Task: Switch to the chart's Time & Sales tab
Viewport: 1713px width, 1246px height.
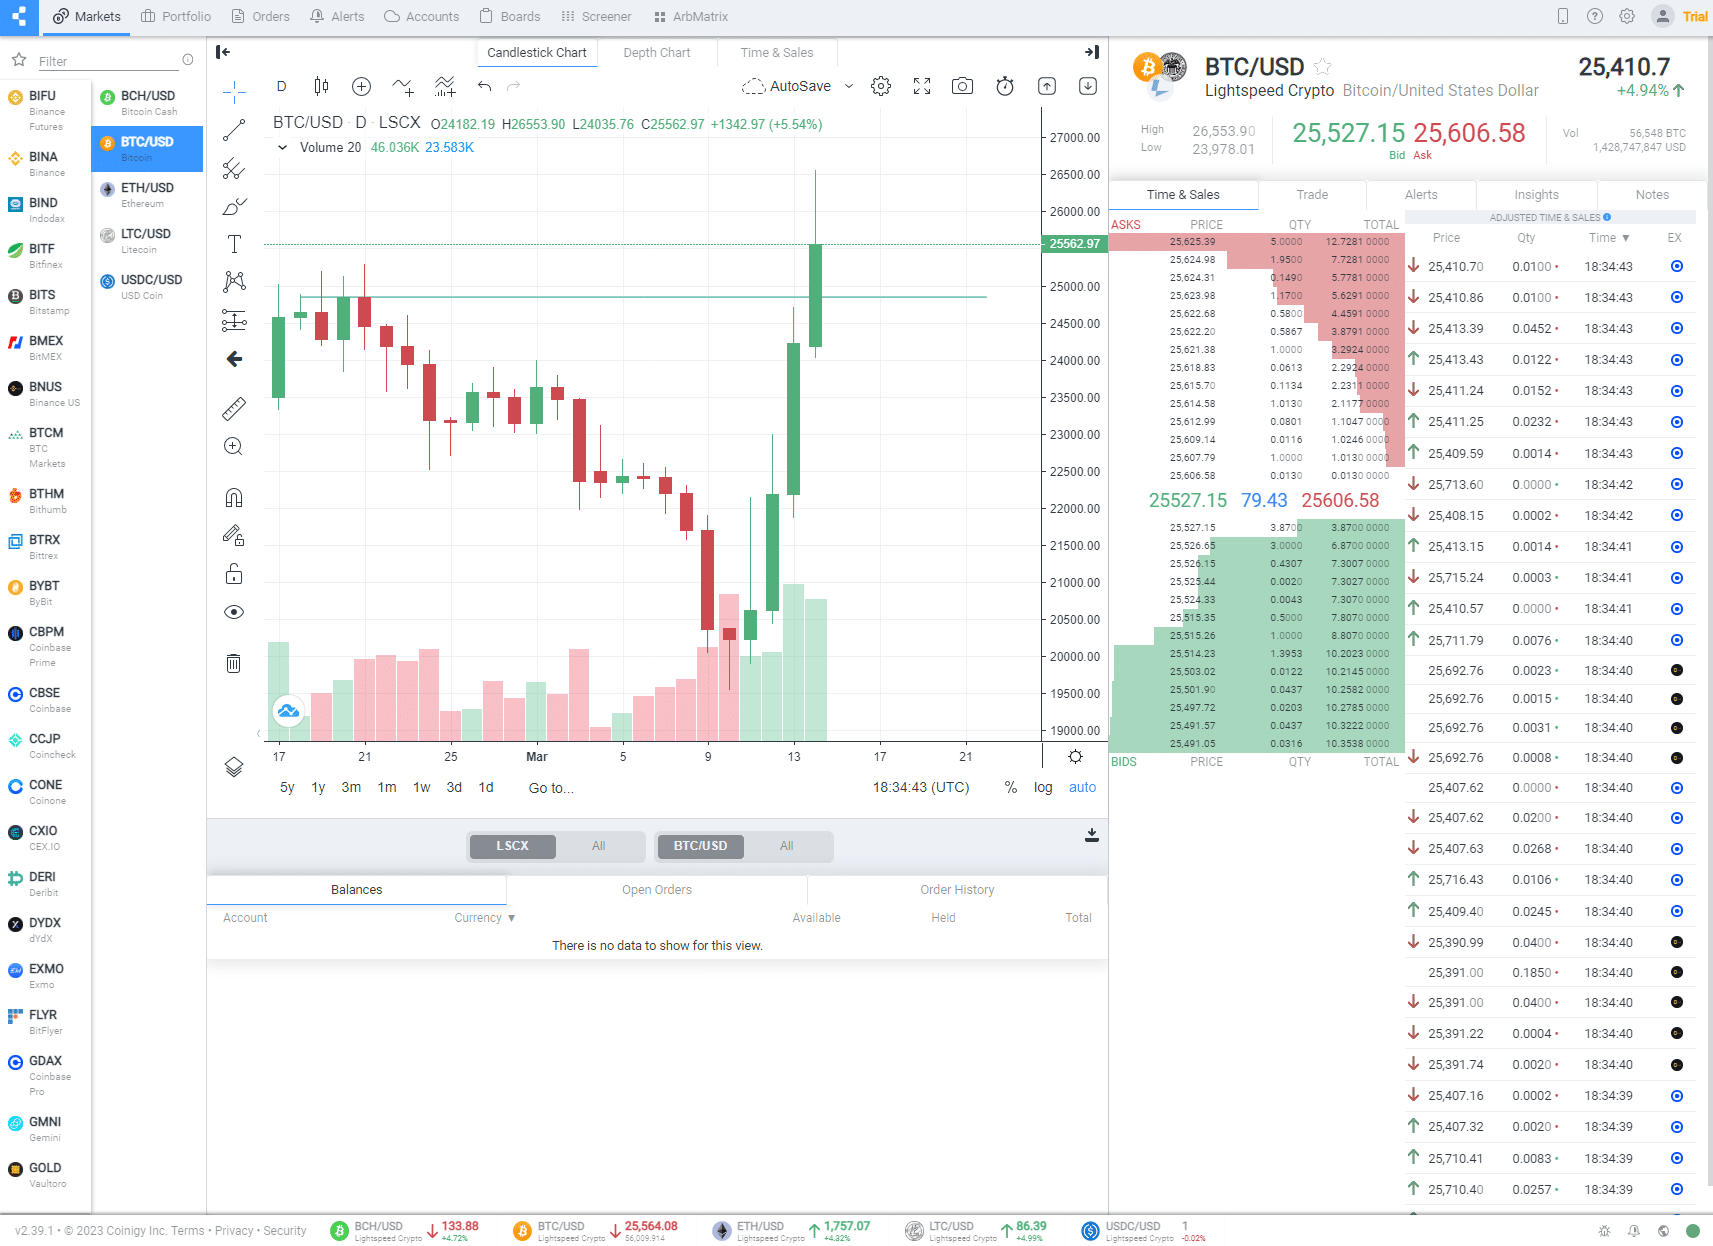Action: [777, 53]
